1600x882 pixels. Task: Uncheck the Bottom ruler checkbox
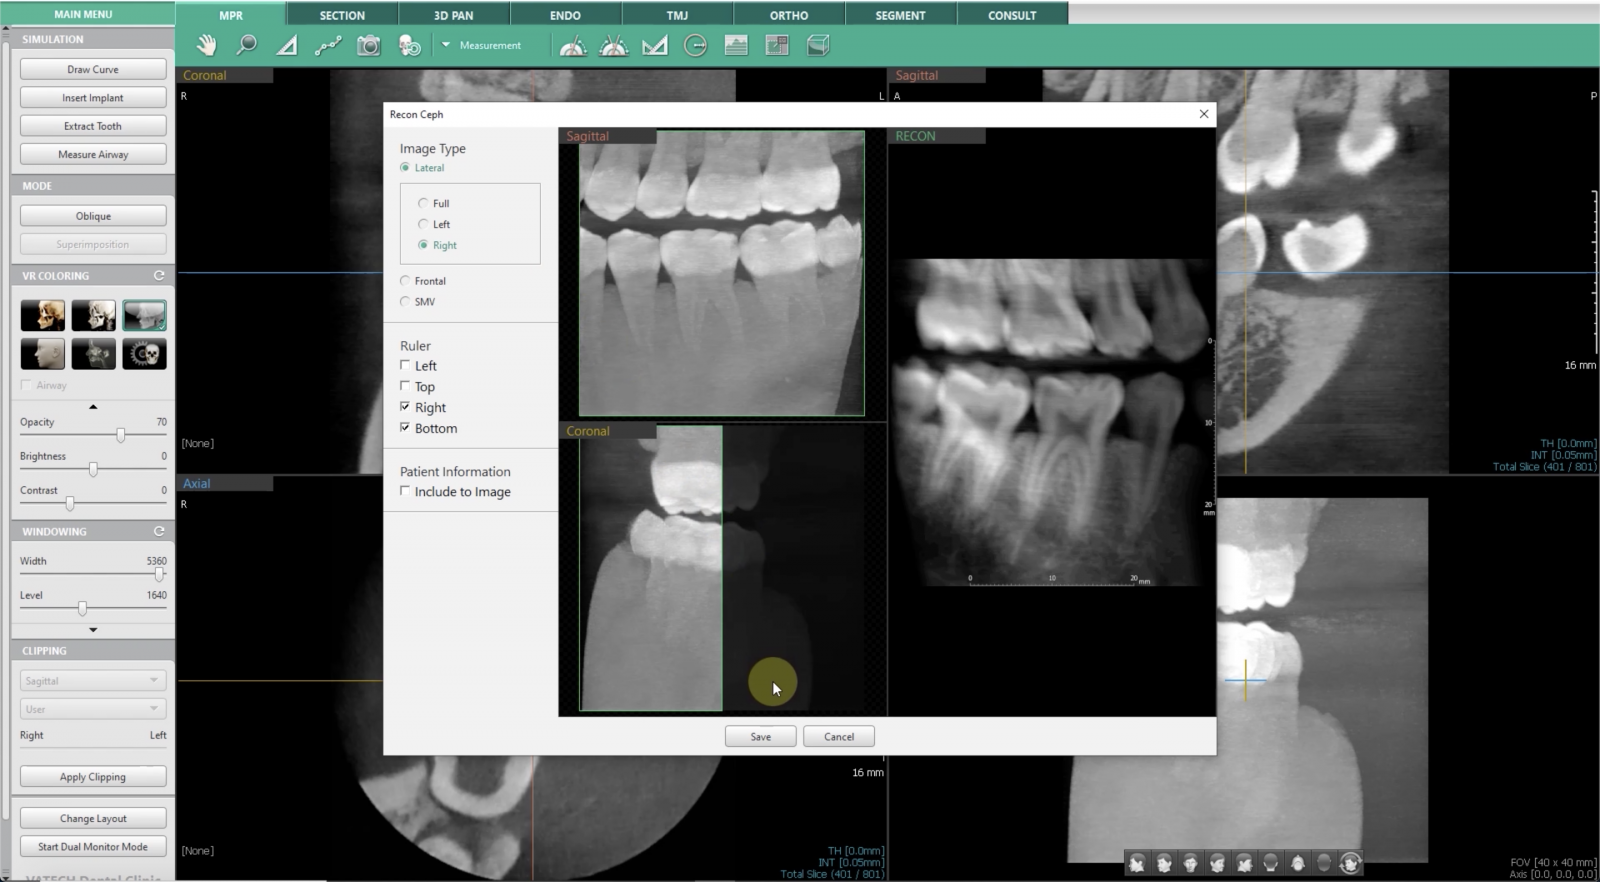[x=405, y=427]
